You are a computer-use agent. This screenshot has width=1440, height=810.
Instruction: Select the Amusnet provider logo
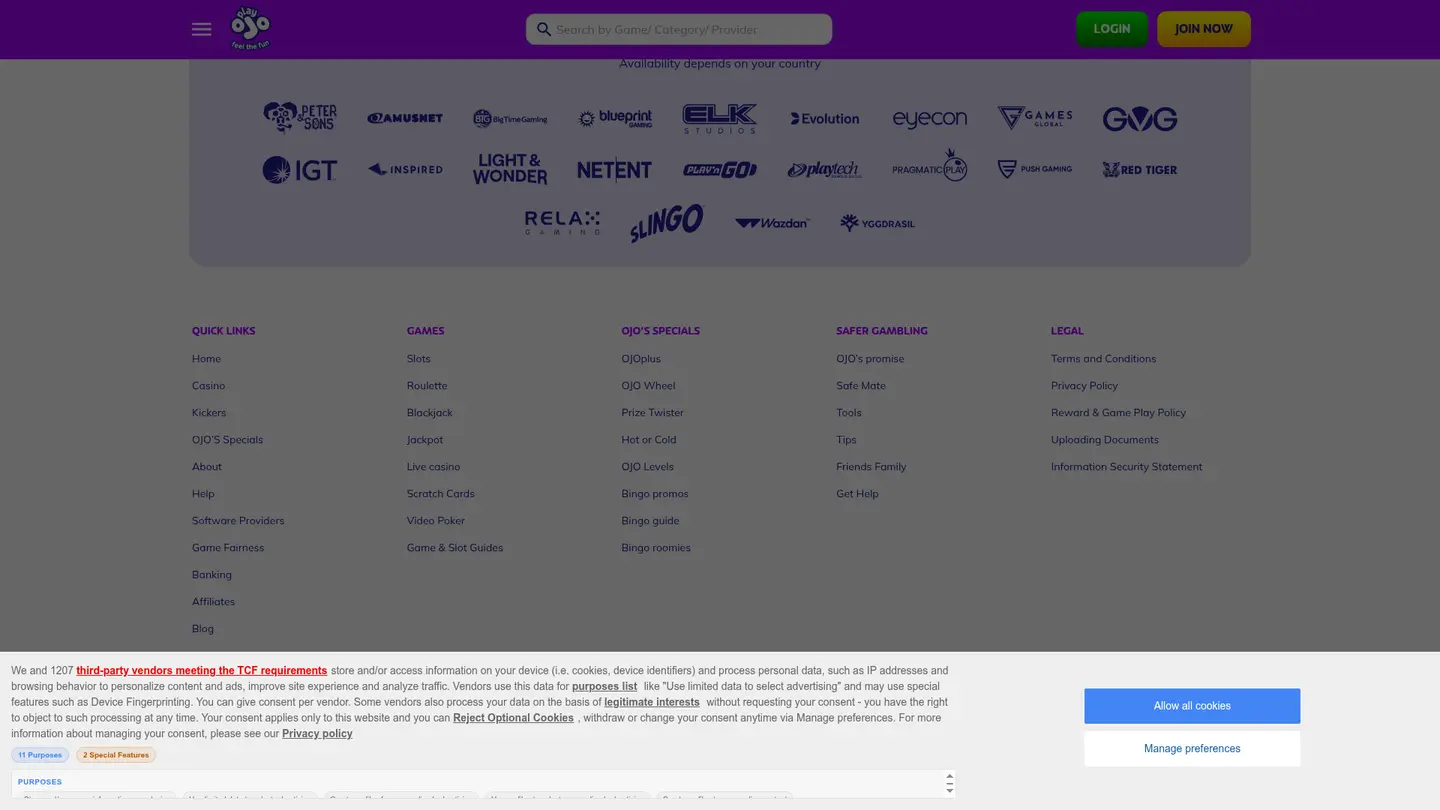pos(405,118)
